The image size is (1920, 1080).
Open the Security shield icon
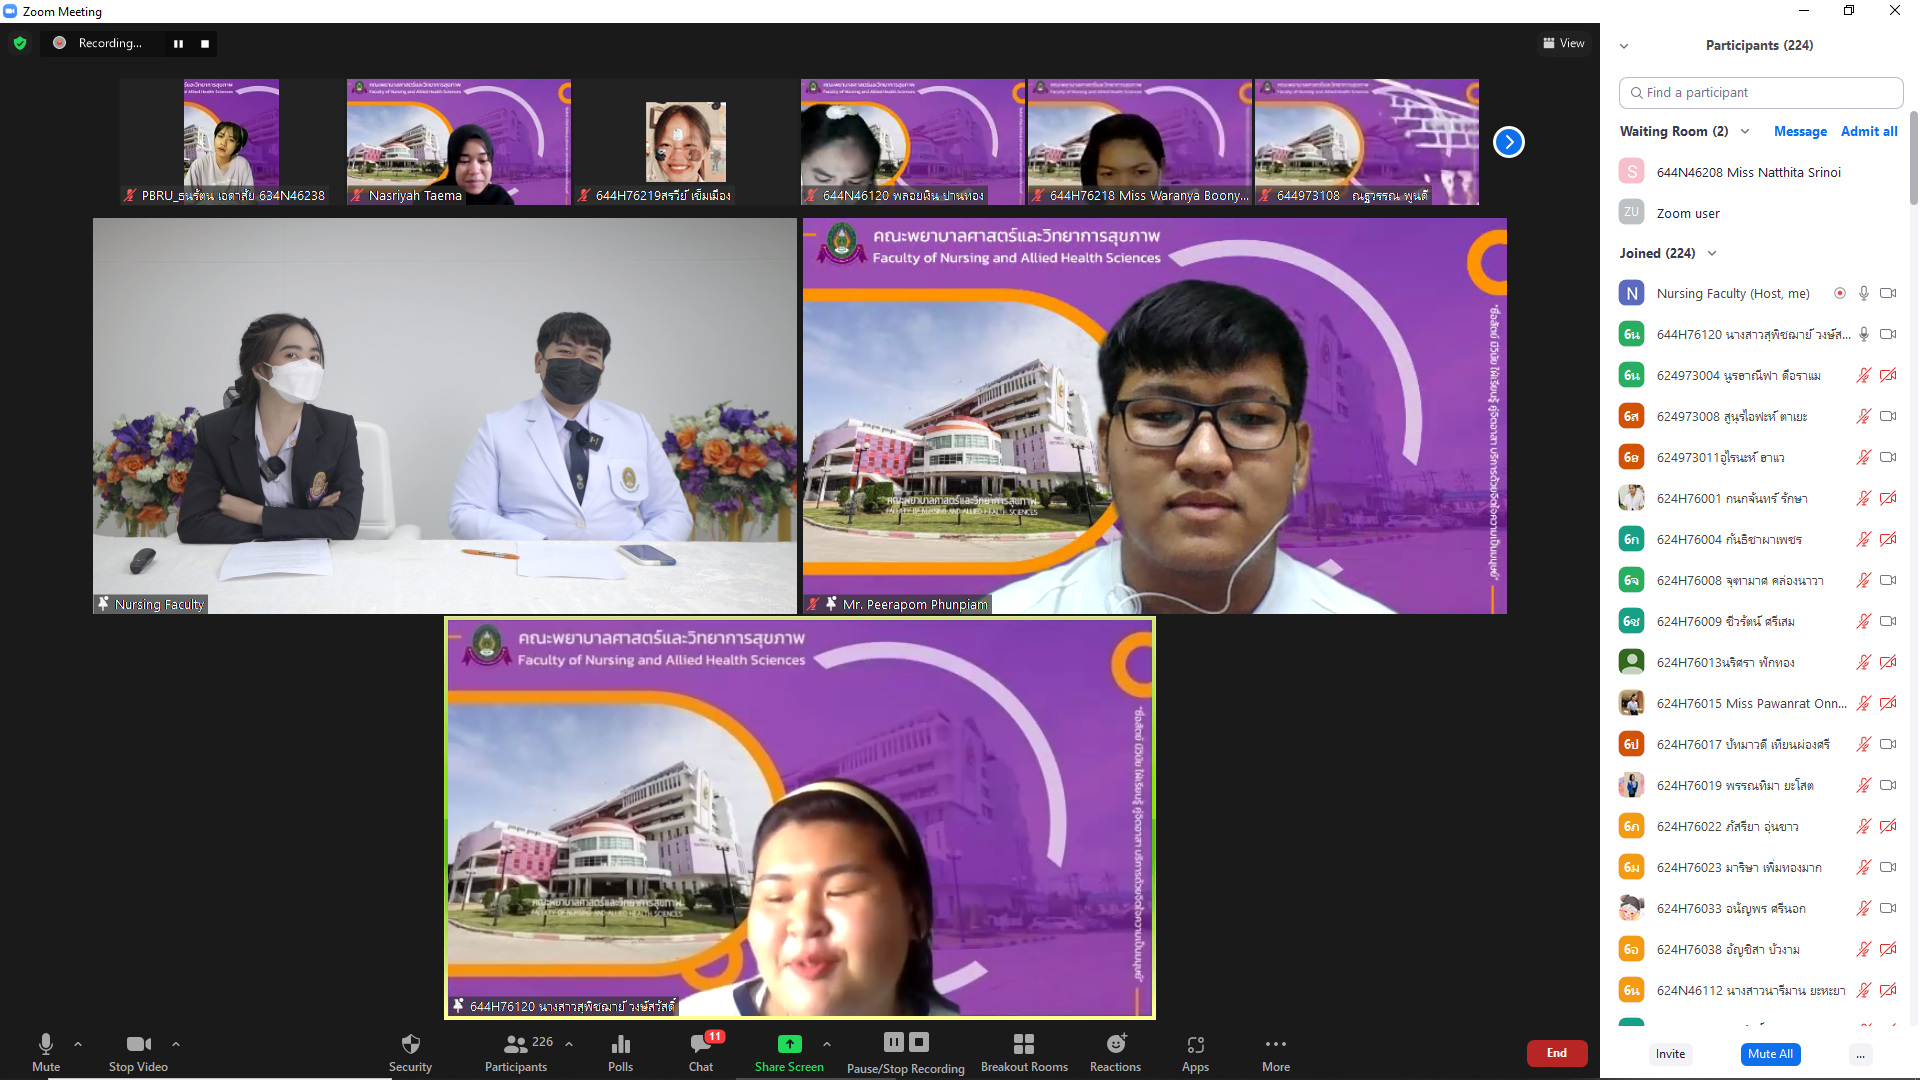(x=410, y=1044)
